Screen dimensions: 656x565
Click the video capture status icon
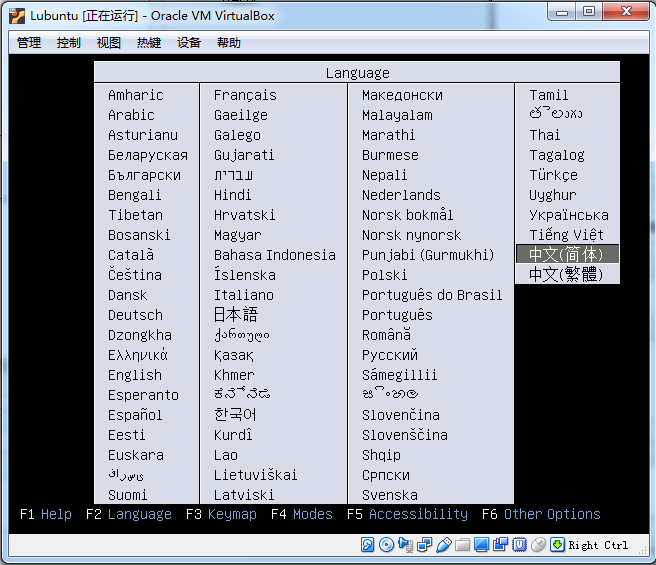click(500, 544)
